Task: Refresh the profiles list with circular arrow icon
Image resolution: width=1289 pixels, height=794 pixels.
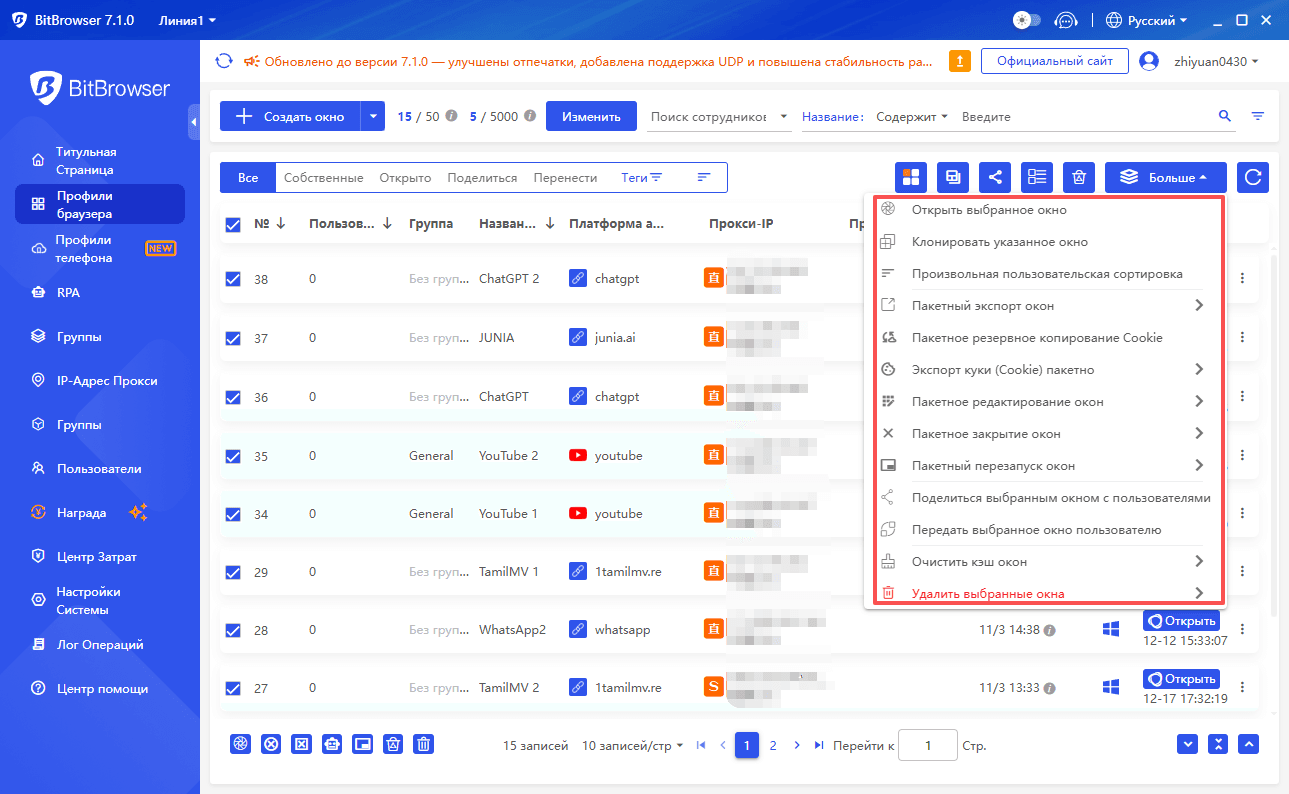Action: [x=1253, y=177]
